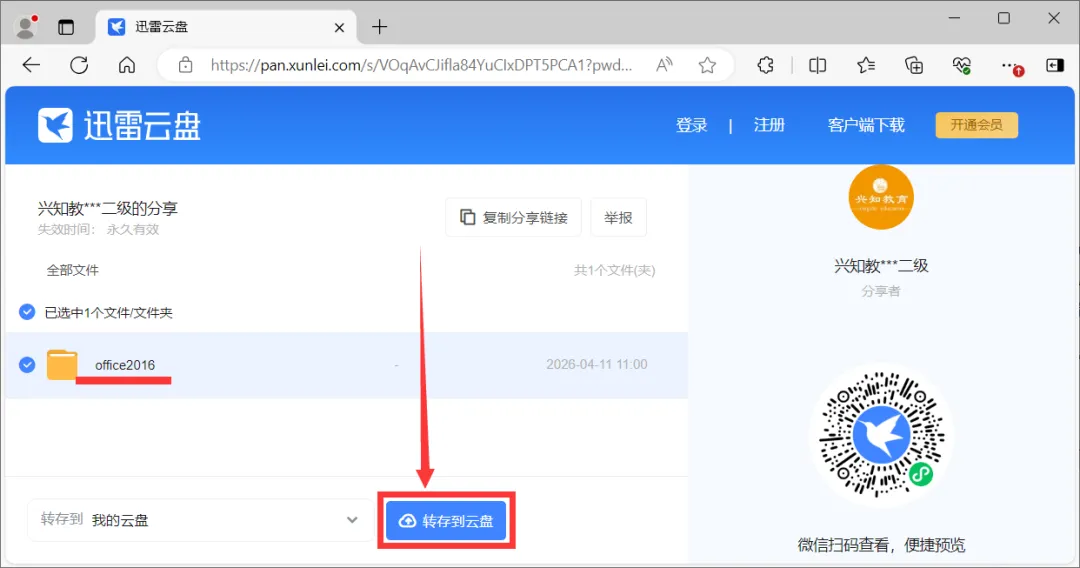Click the 迅雷云盘 bird logo

pyautogui.click(x=55, y=125)
